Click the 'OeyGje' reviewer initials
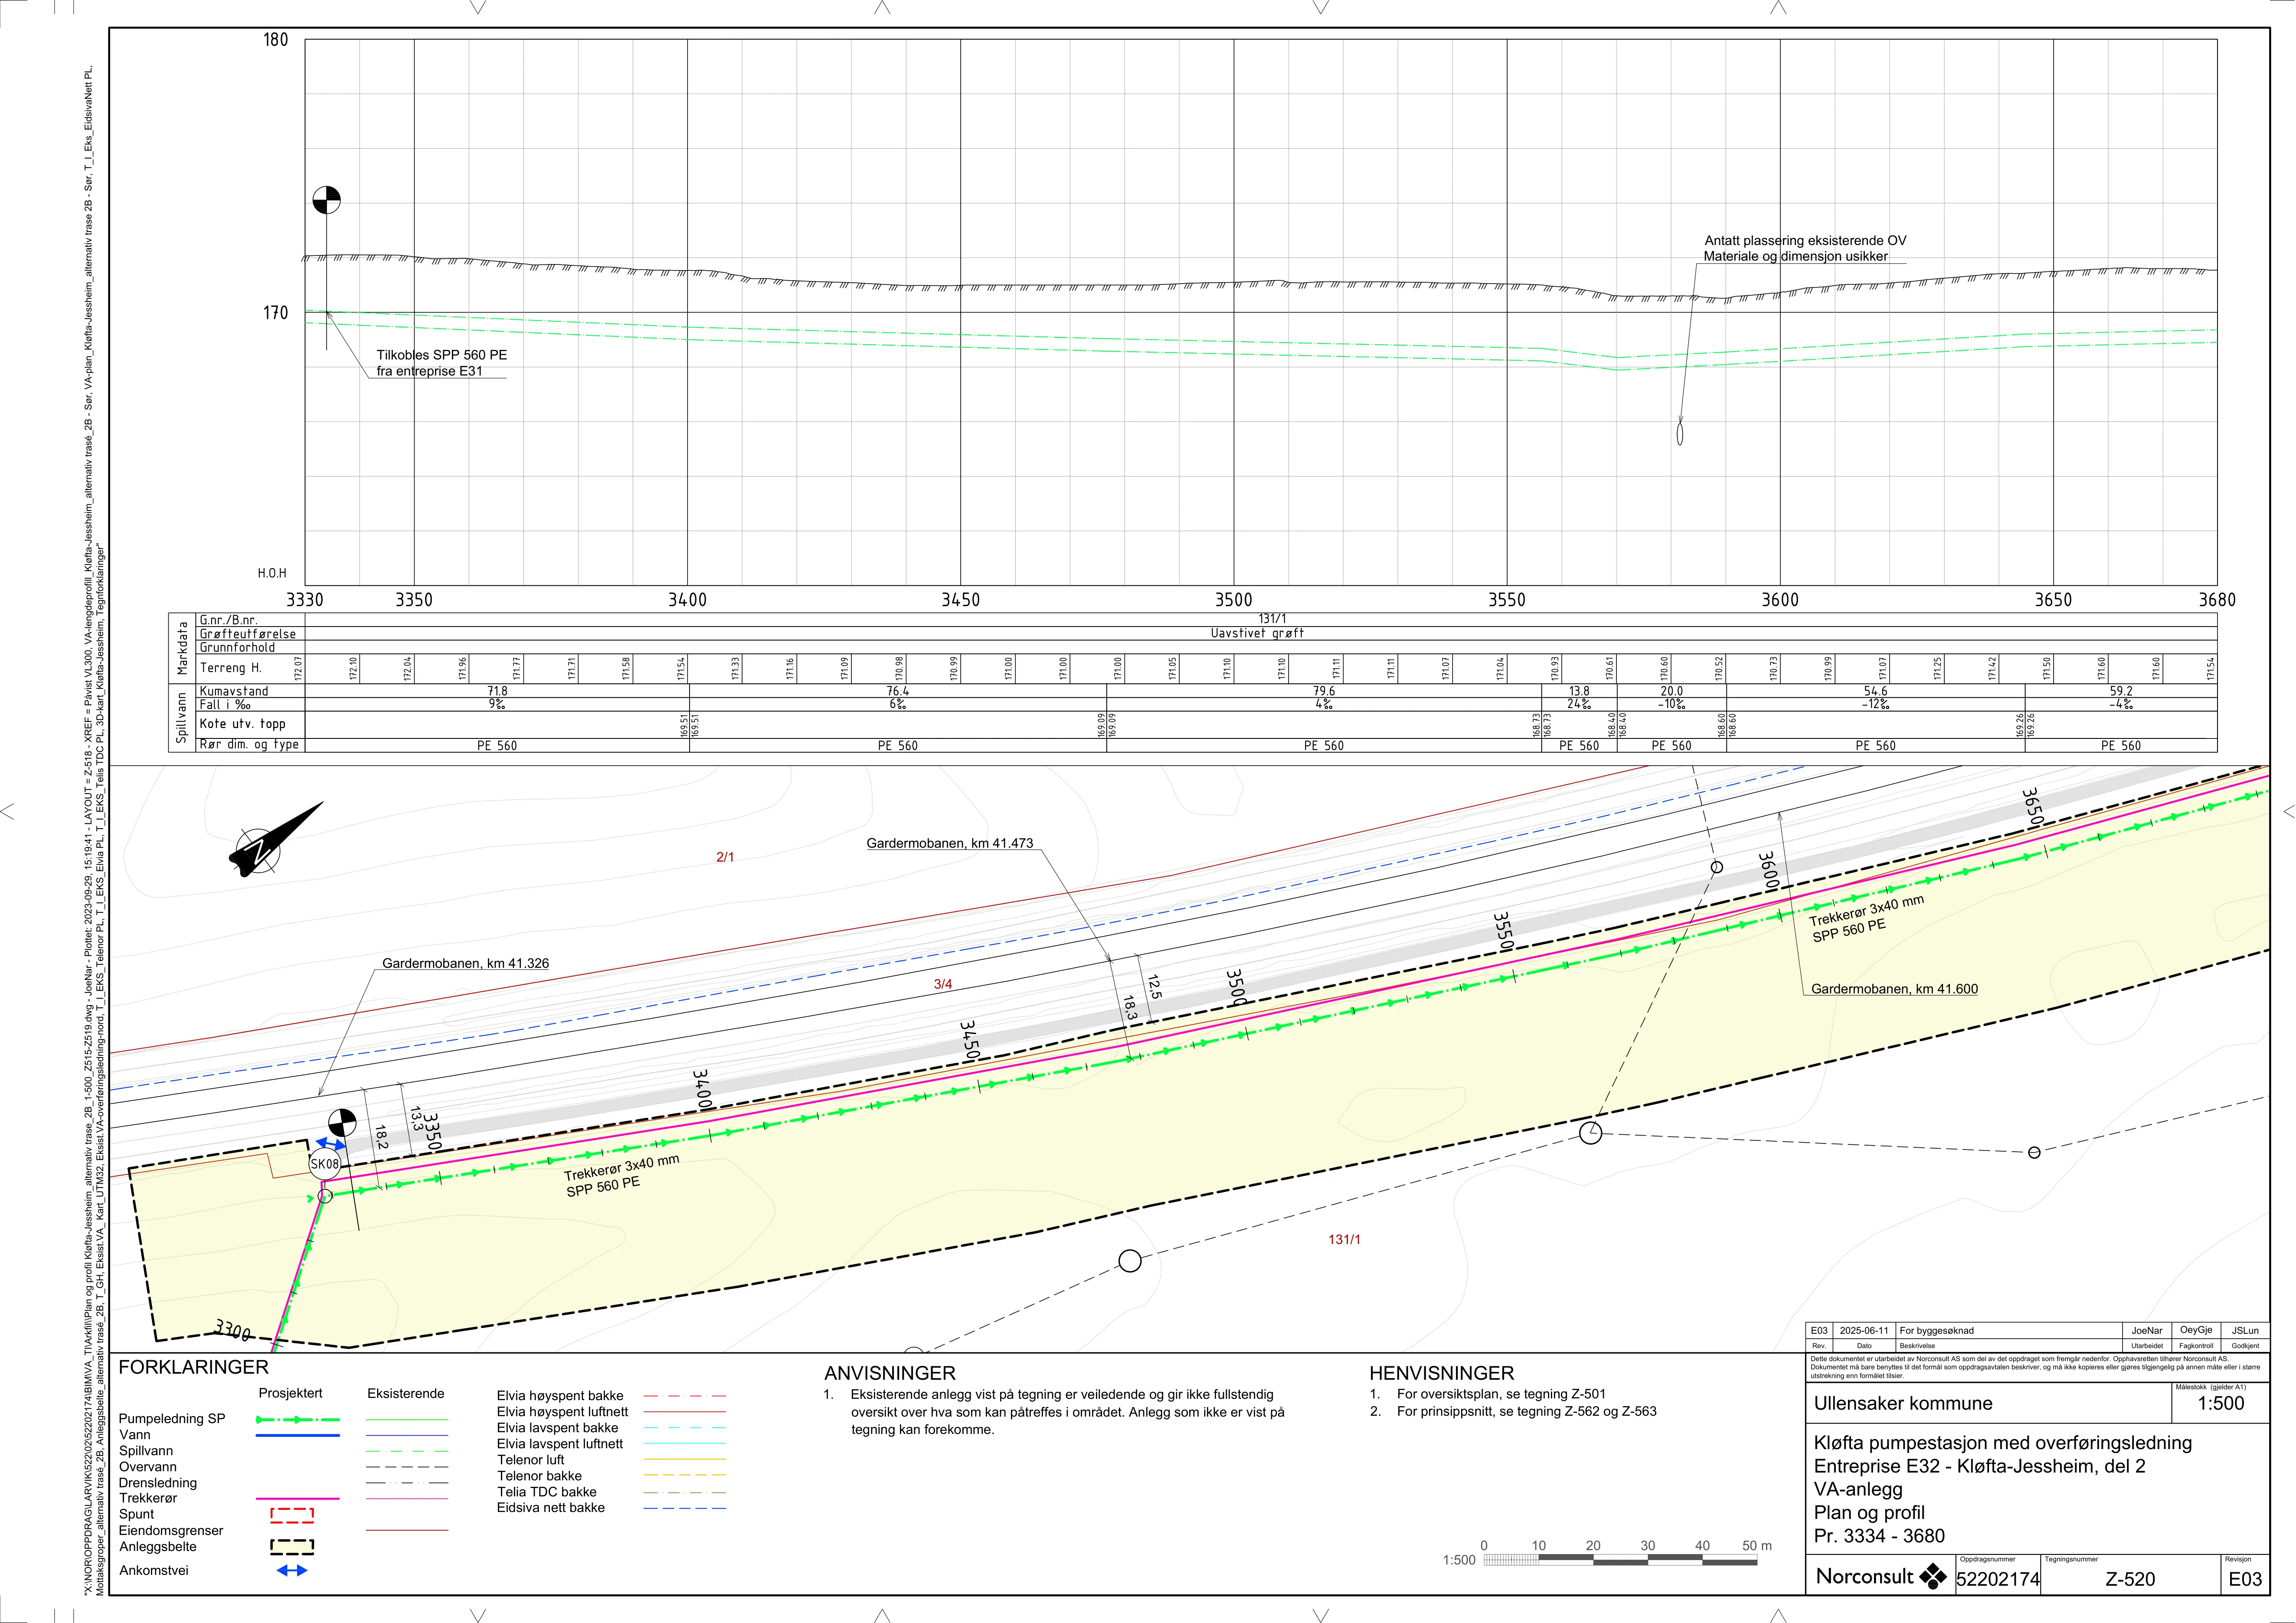Viewport: 2296px width, 1623px height. coord(2196,1331)
